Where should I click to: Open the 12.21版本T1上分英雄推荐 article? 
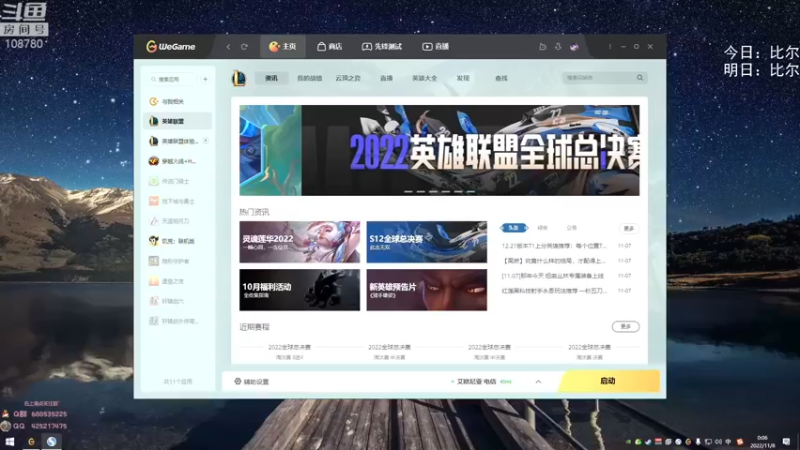pos(554,246)
